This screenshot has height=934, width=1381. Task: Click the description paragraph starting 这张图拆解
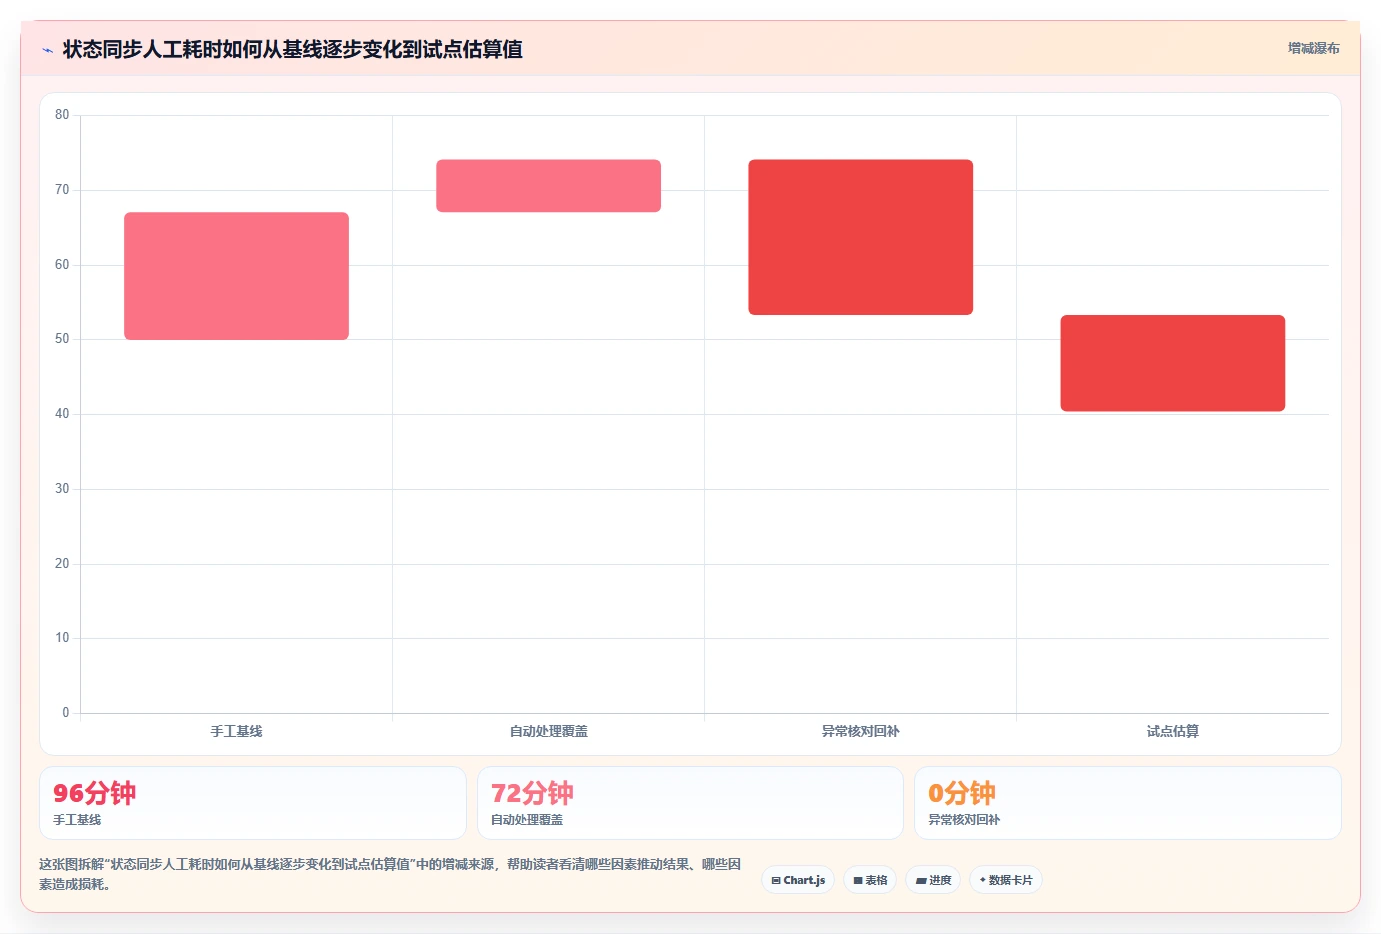(390, 874)
